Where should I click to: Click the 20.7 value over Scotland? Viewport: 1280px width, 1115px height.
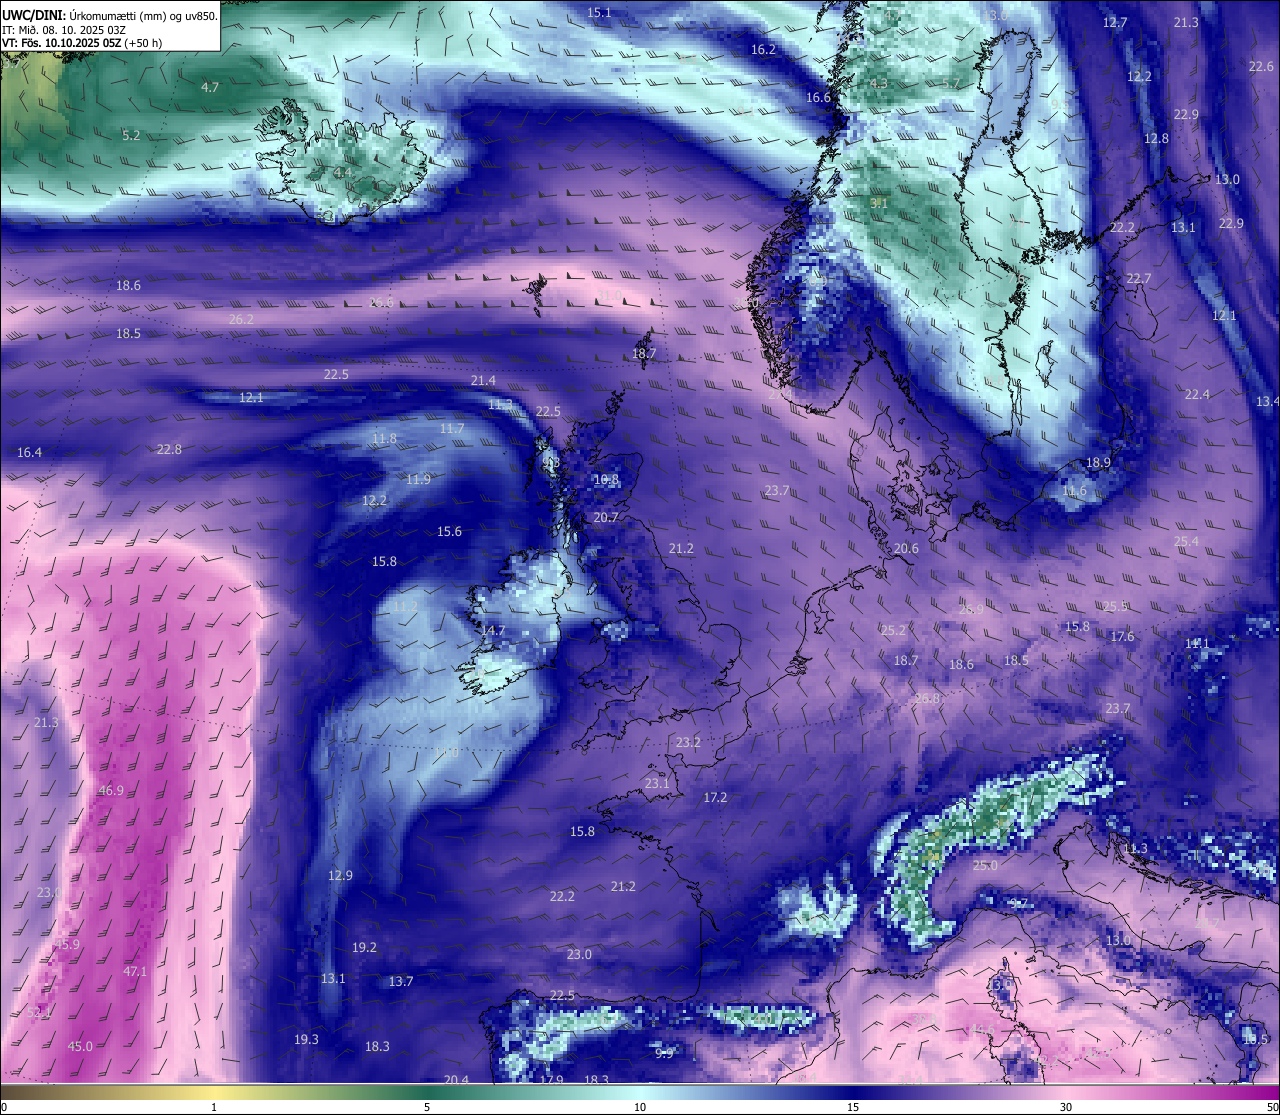coord(606,517)
